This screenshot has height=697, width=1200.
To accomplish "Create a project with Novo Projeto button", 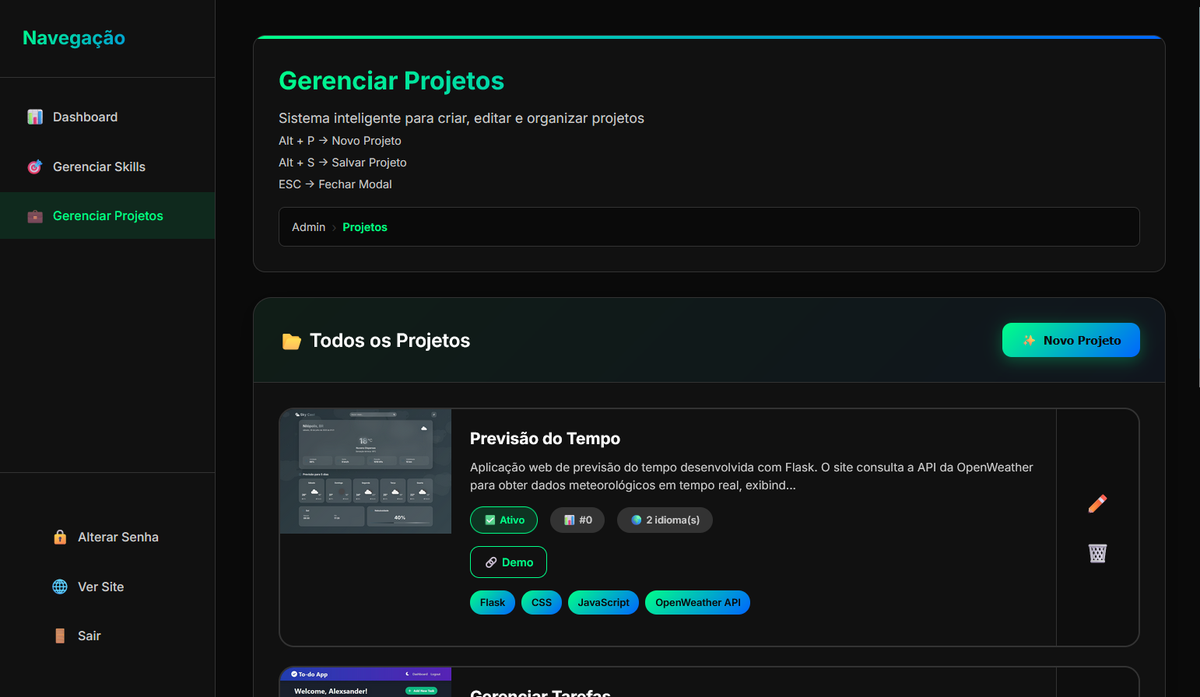I will point(1071,340).
